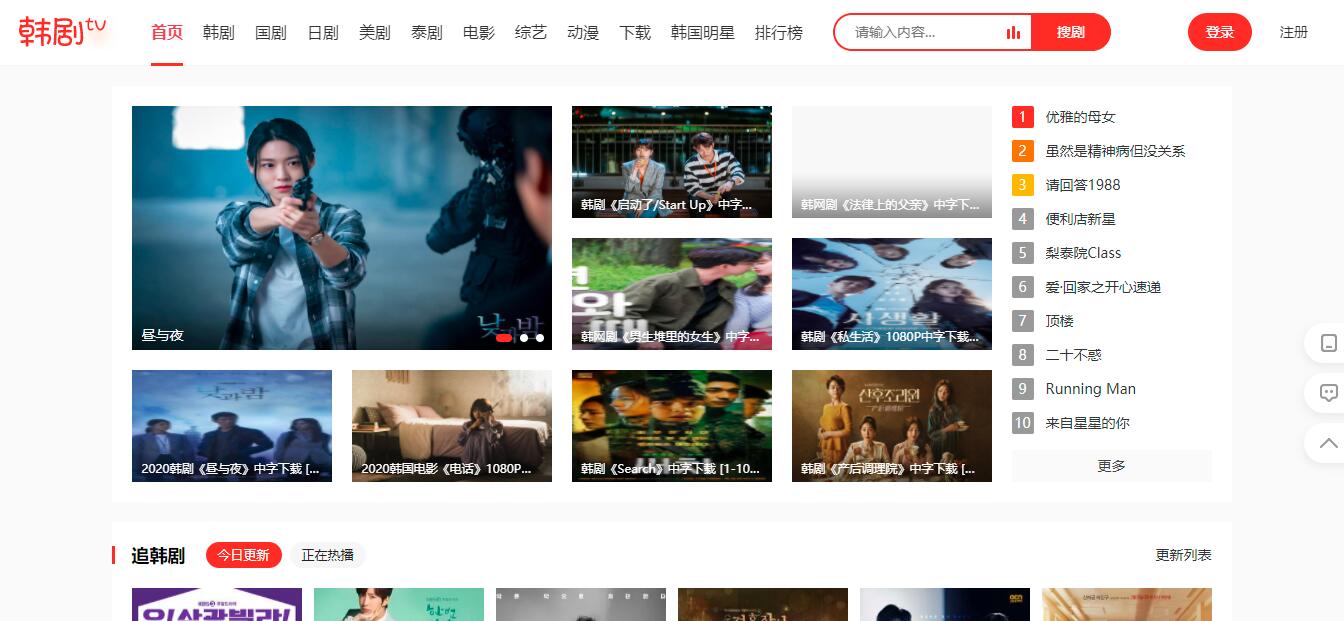Image resolution: width=1344 pixels, height=621 pixels.
Task: Click the back-to-top arrow icon
Action: pyautogui.click(x=1328, y=443)
